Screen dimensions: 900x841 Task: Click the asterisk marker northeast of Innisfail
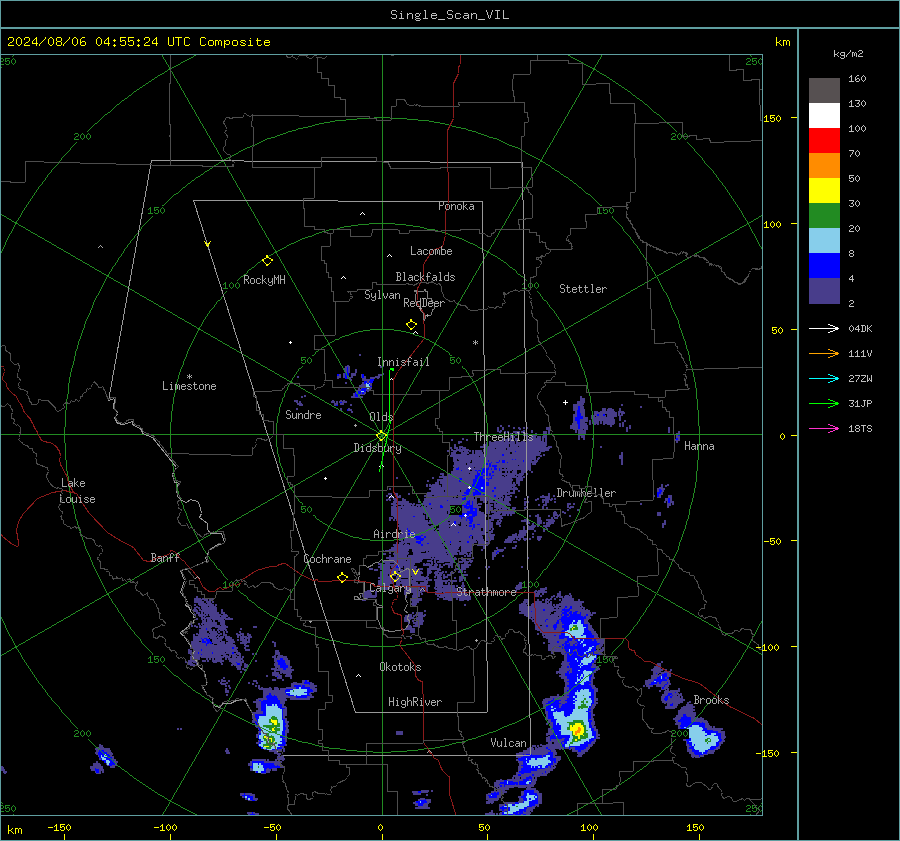pyautogui.click(x=475, y=343)
